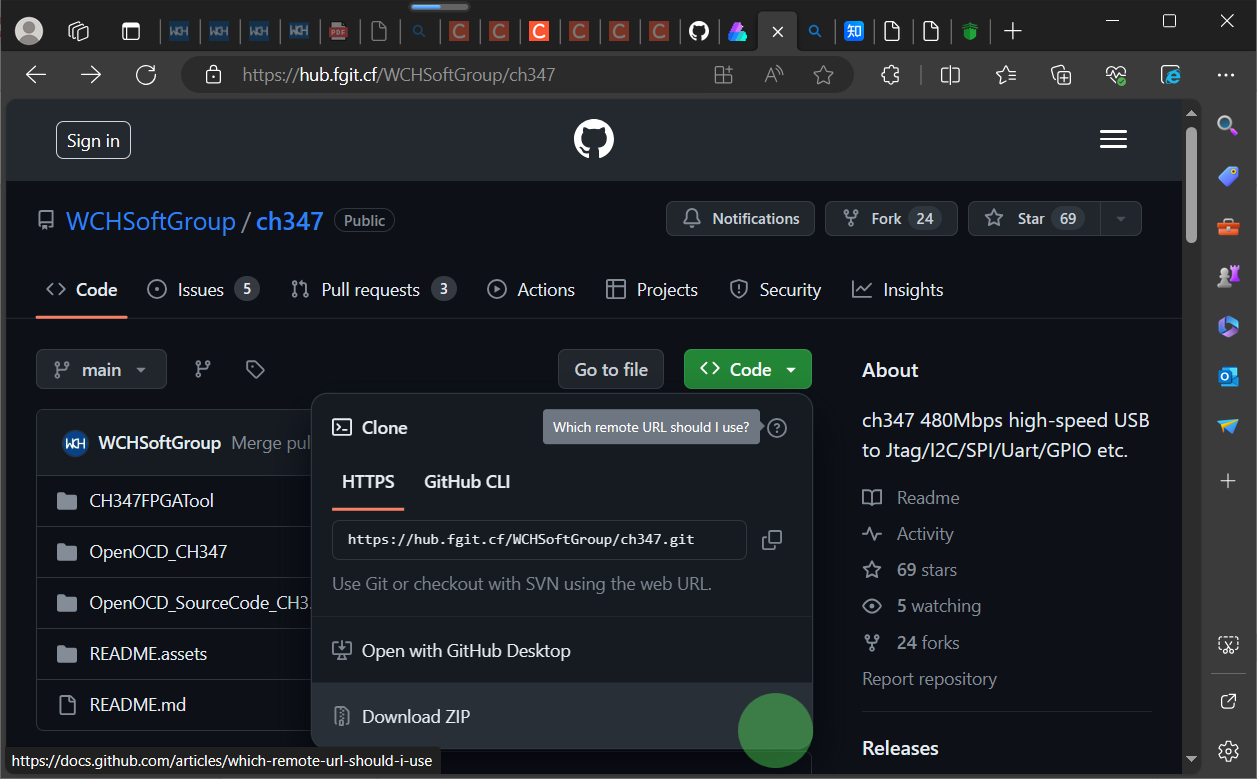
Task: Open the Projects tab
Action: point(652,290)
